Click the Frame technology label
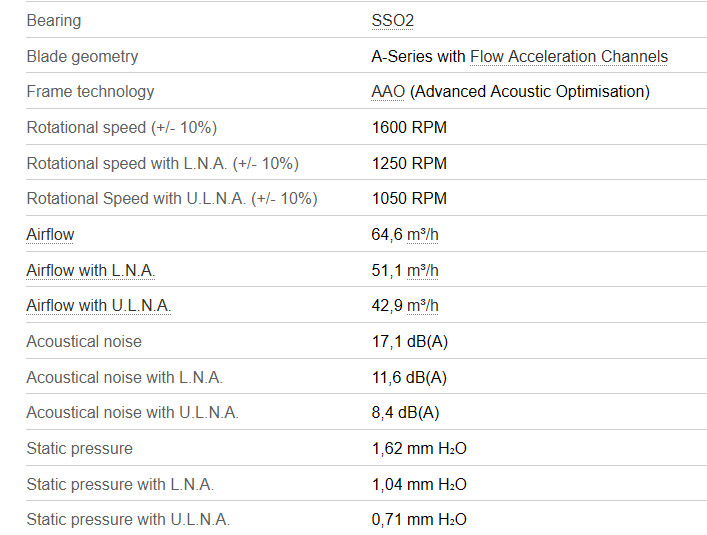 [x=90, y=91]
